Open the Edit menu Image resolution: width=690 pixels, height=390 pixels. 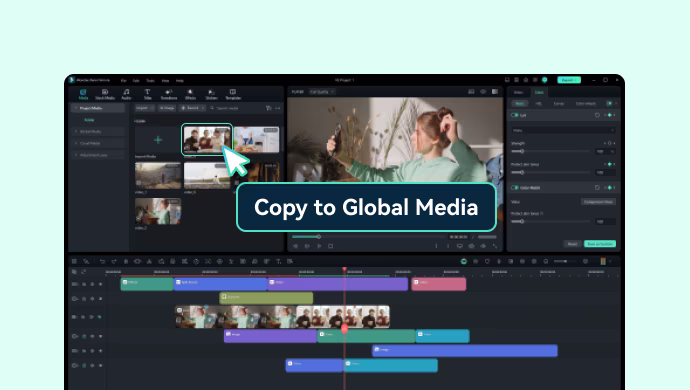(136, 81)
